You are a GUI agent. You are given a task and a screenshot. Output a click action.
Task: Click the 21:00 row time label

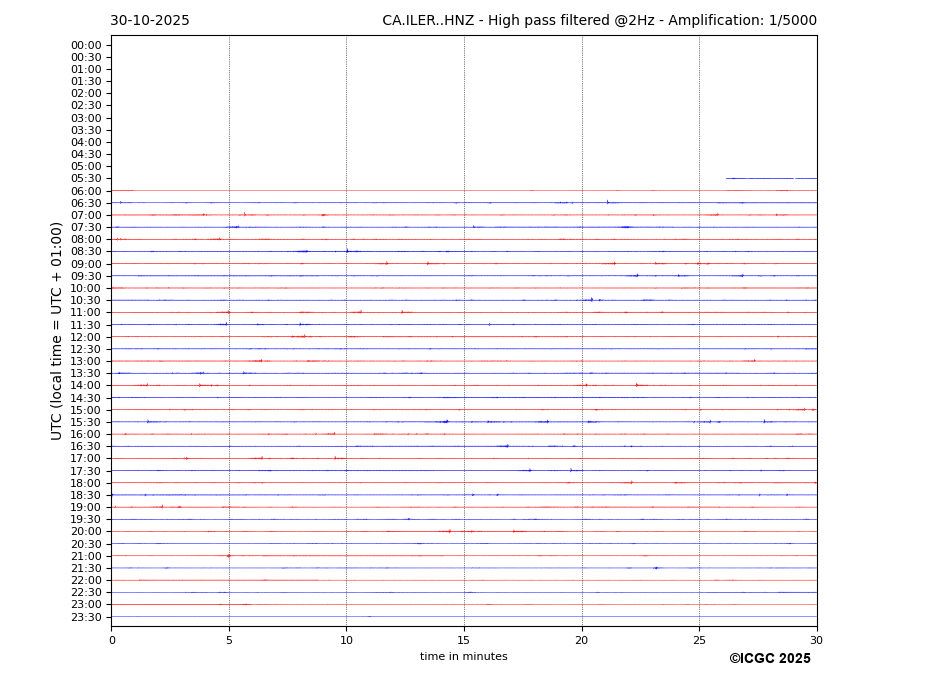click(86, 556)
